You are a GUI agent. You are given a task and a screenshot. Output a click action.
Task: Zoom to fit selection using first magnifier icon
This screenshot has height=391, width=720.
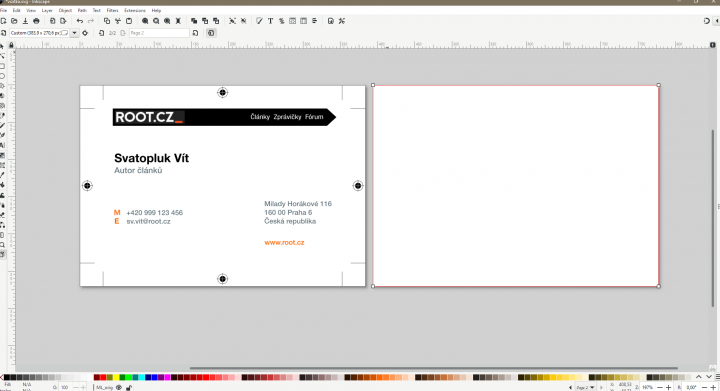145,21
